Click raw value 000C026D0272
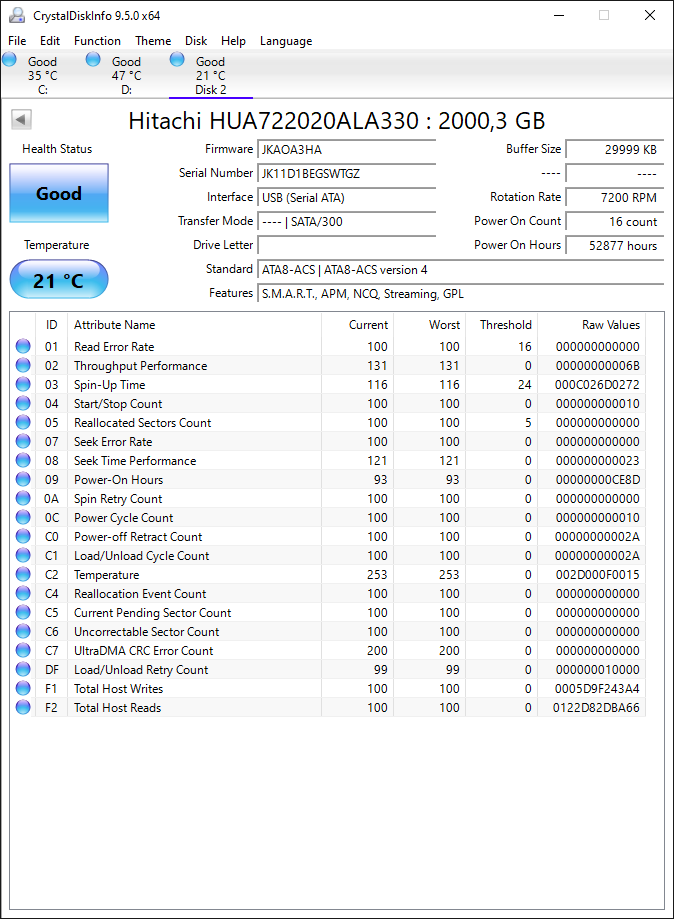 [597, 384]
